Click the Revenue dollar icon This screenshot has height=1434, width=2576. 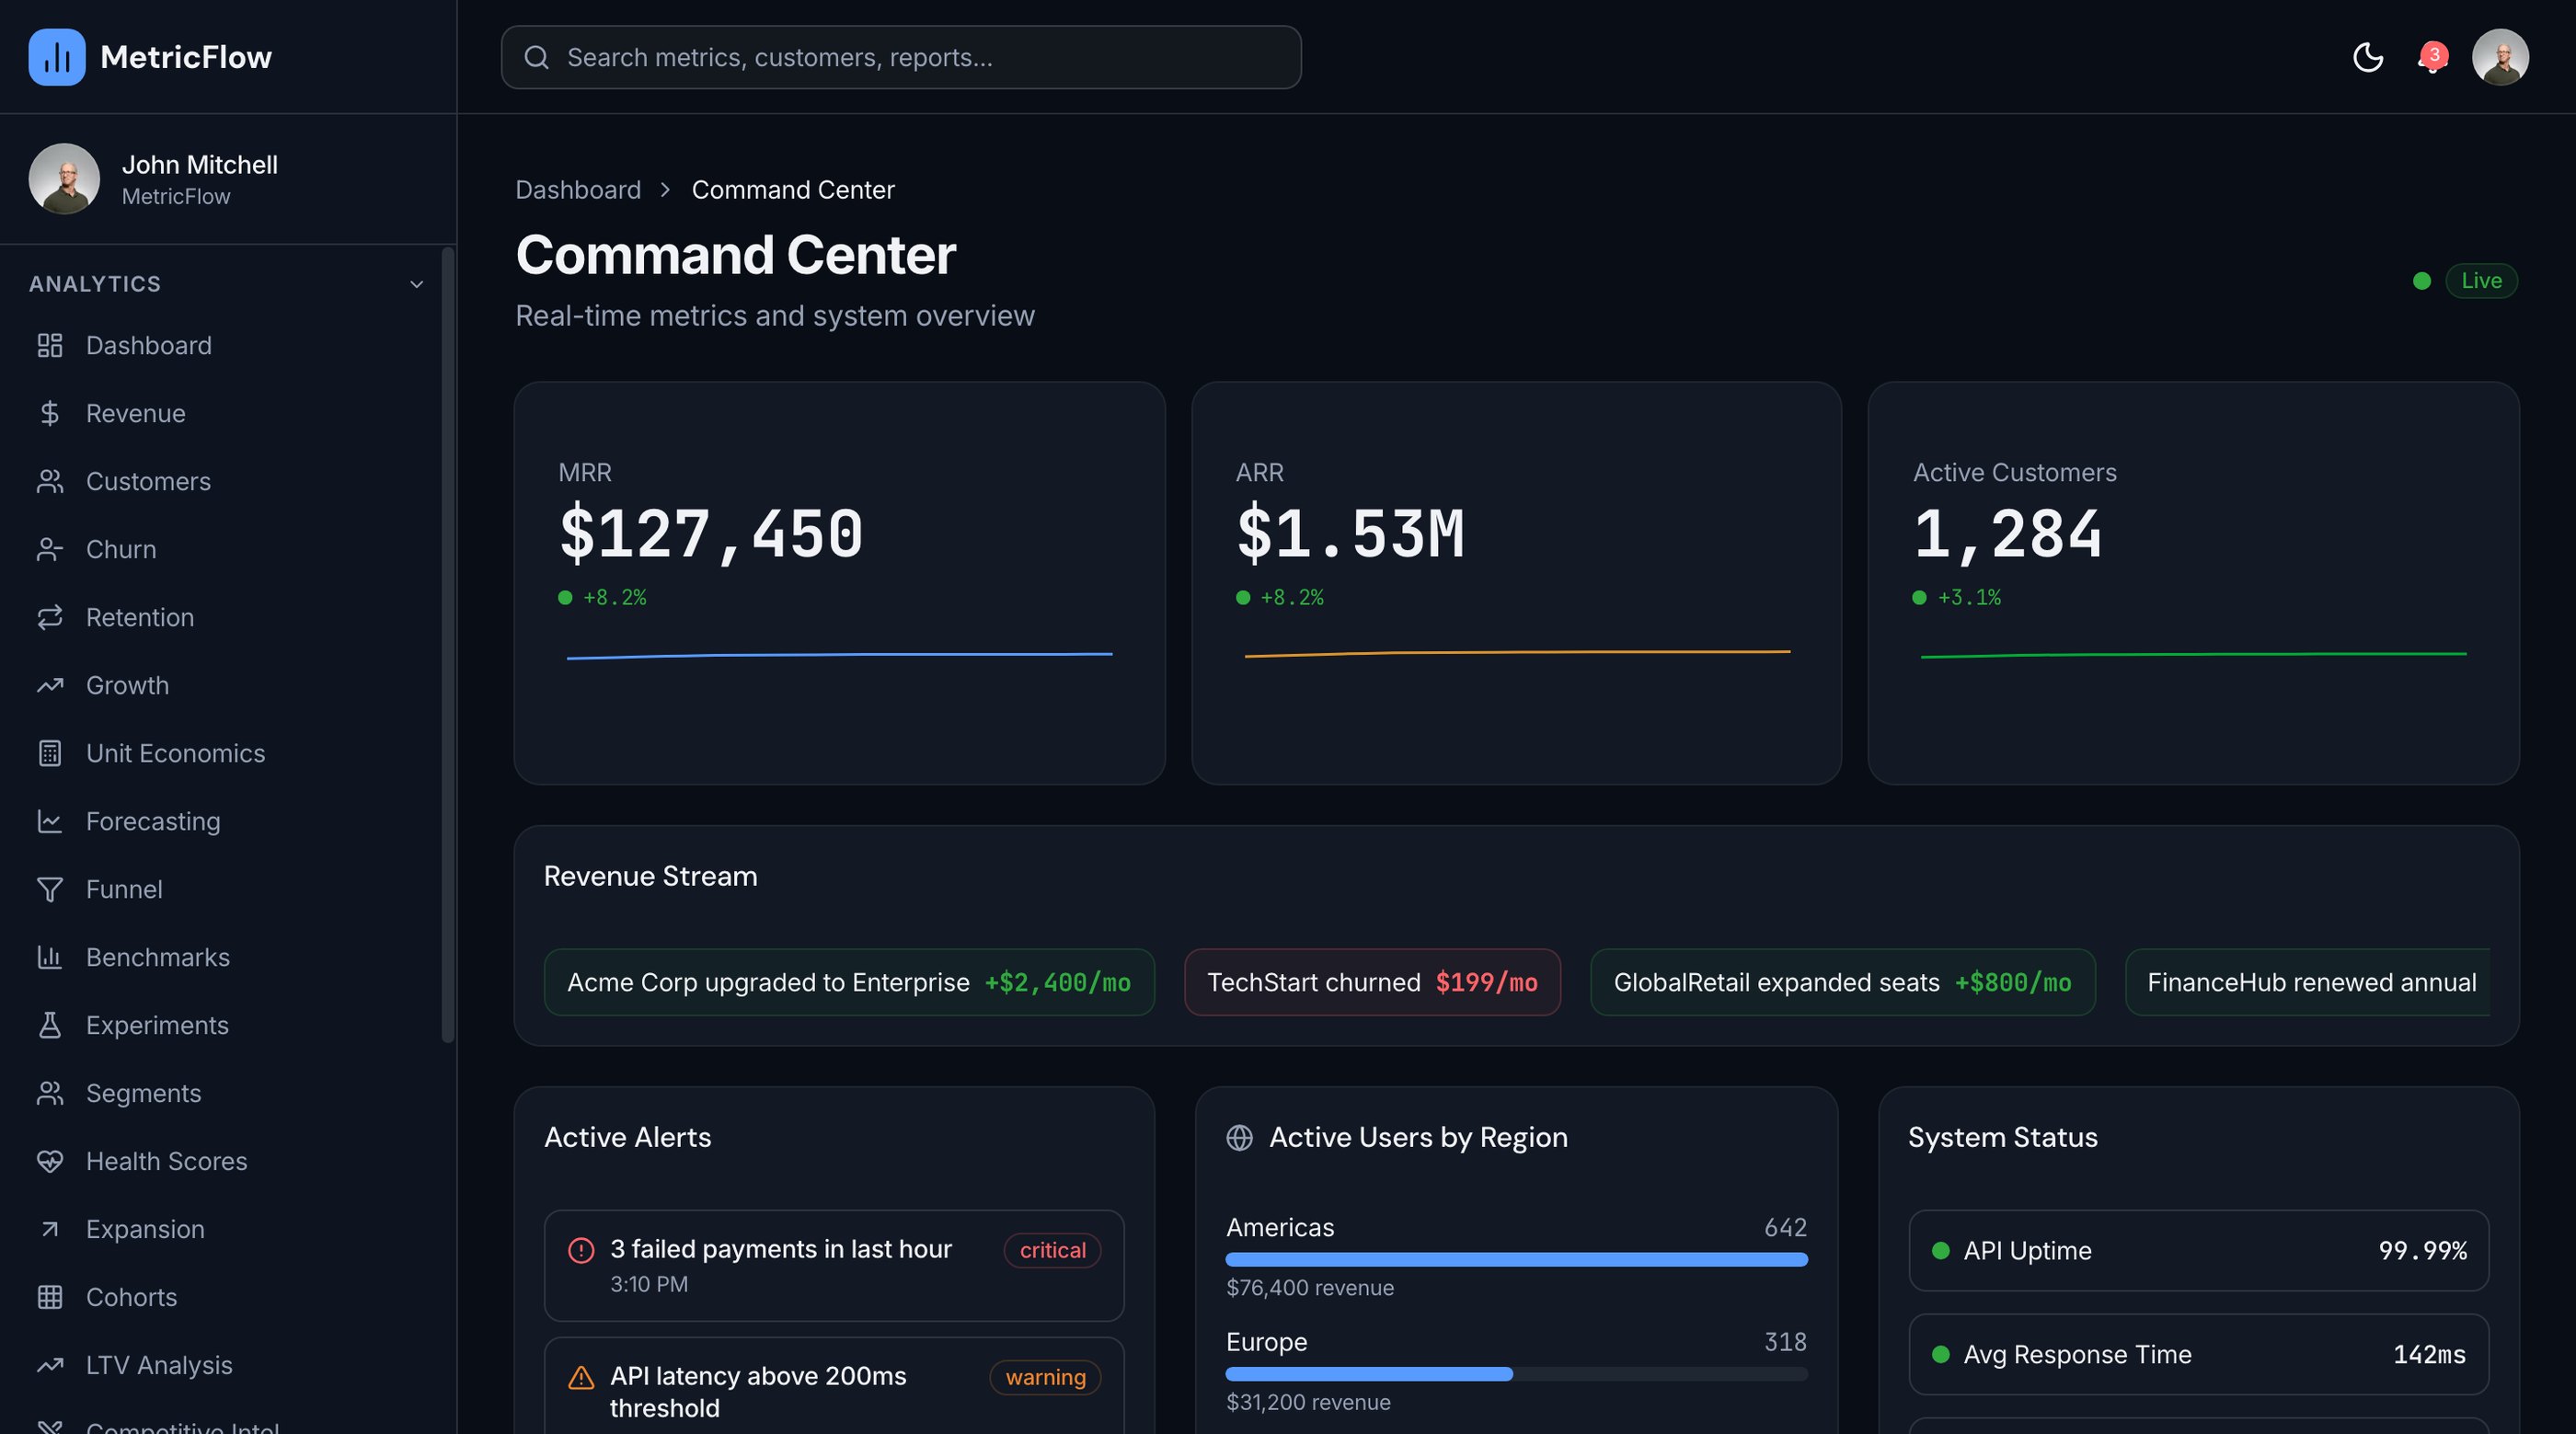point(50,414)
